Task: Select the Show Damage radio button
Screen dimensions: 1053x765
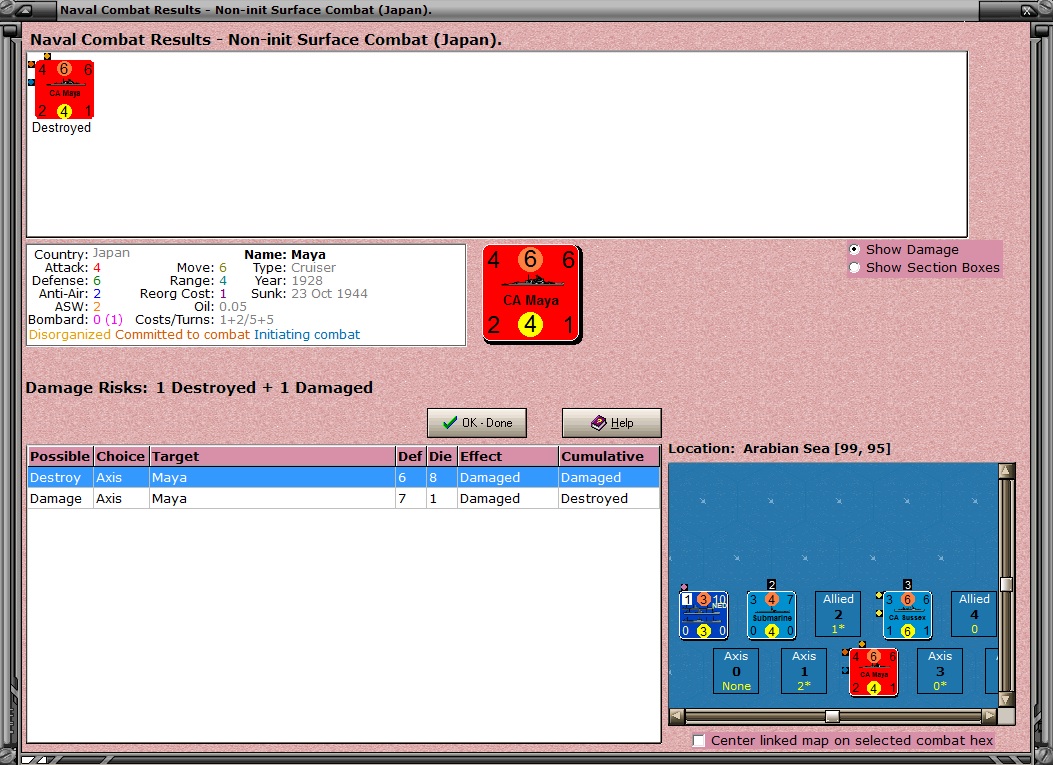Action: (854, 249)
